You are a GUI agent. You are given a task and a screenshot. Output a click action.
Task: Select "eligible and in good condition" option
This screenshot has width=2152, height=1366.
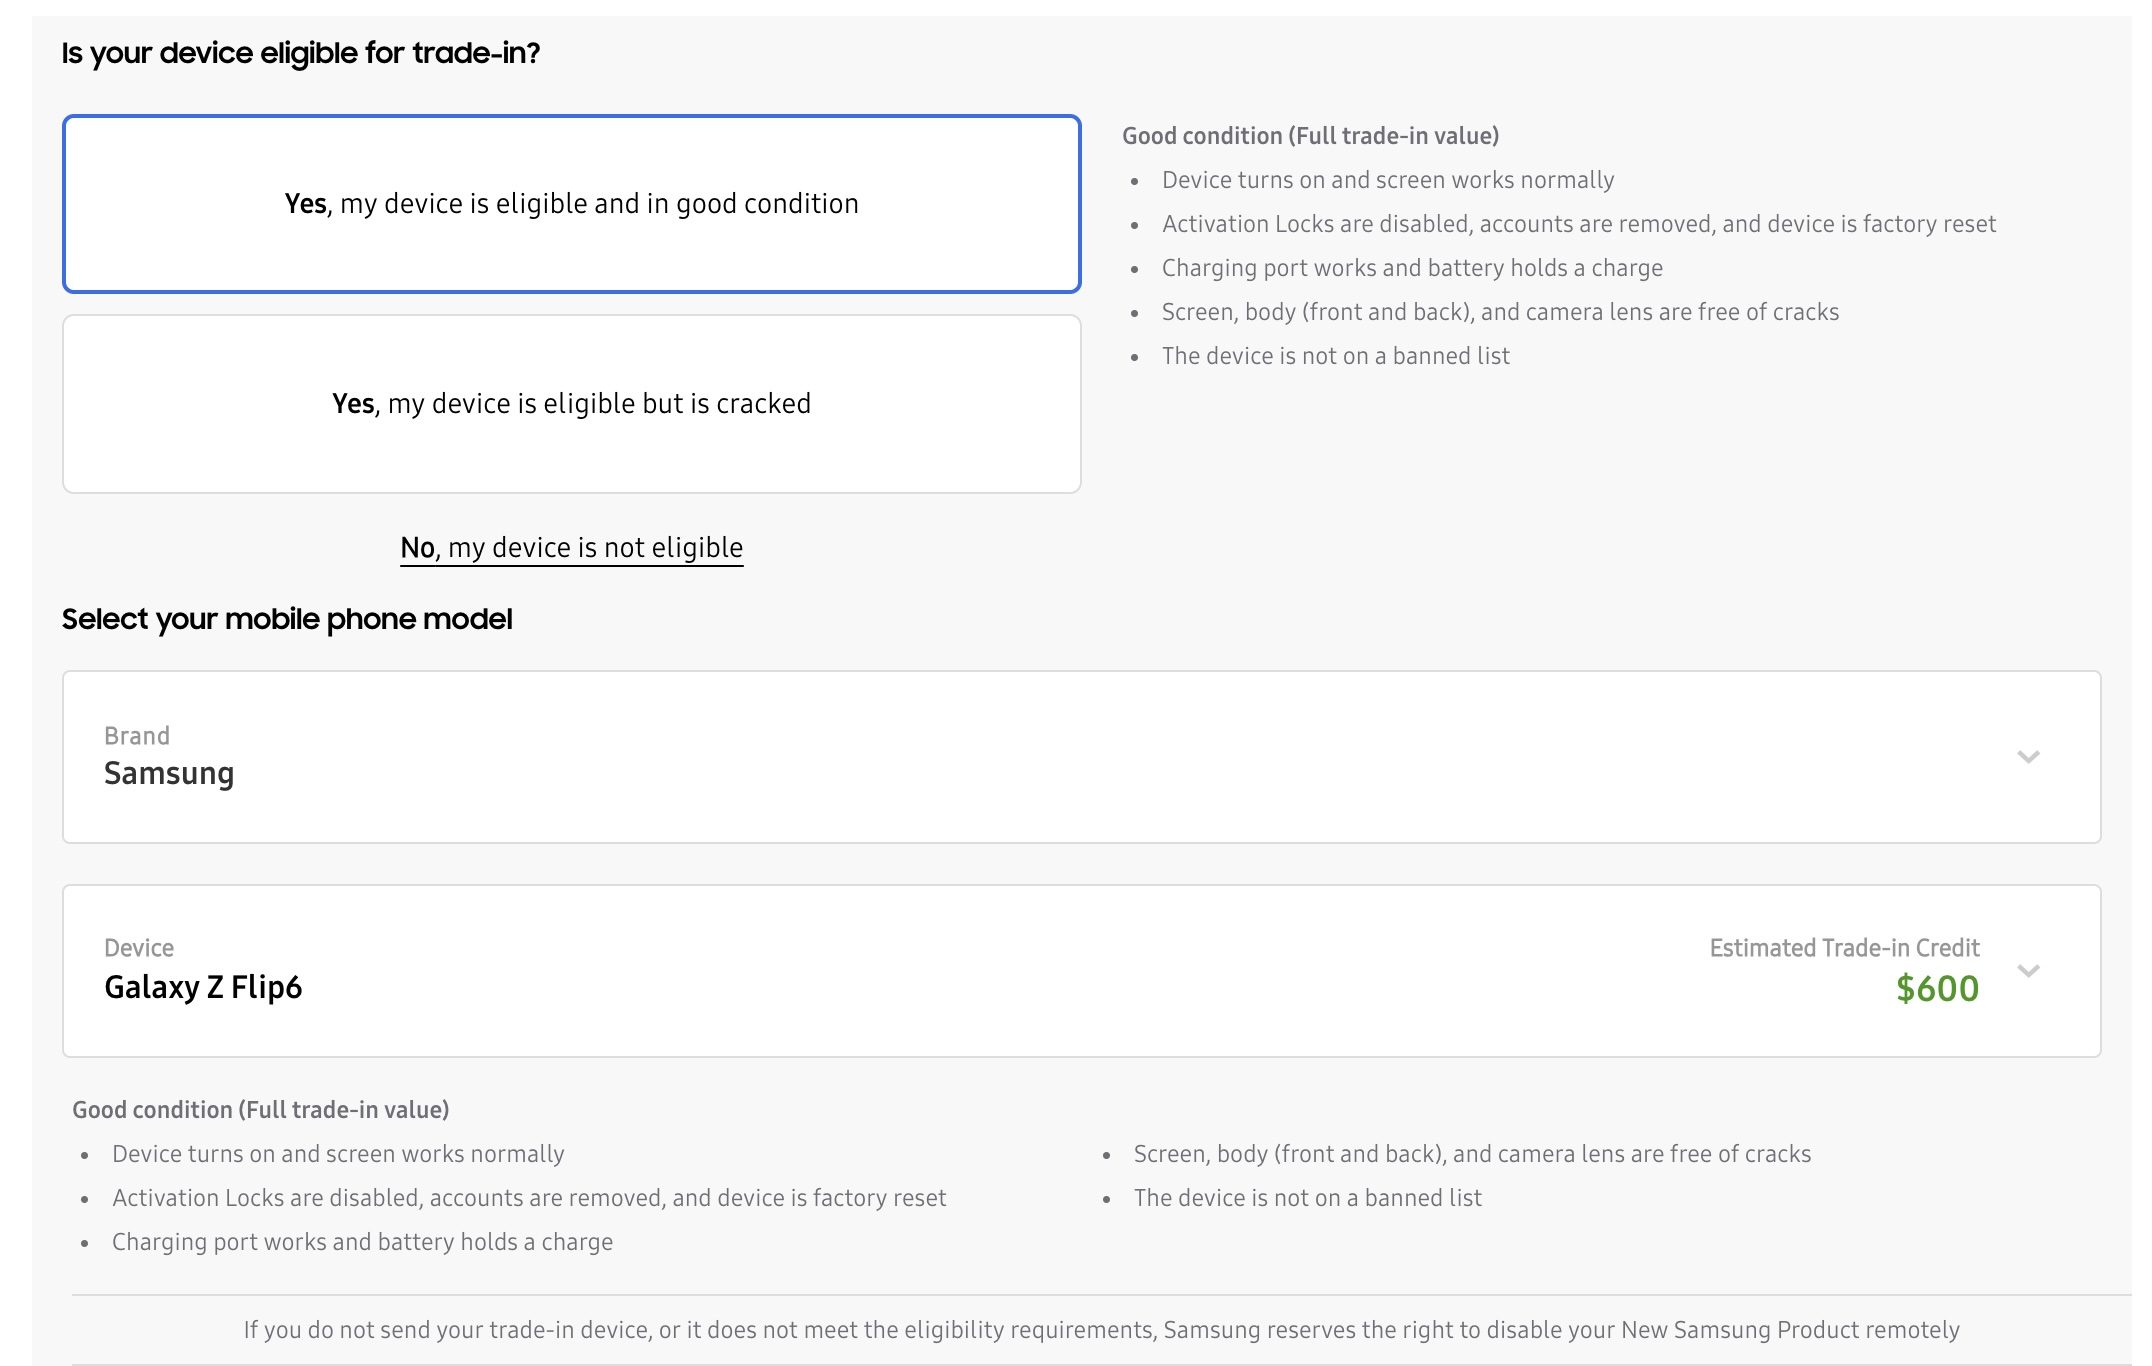pos(571,204)
